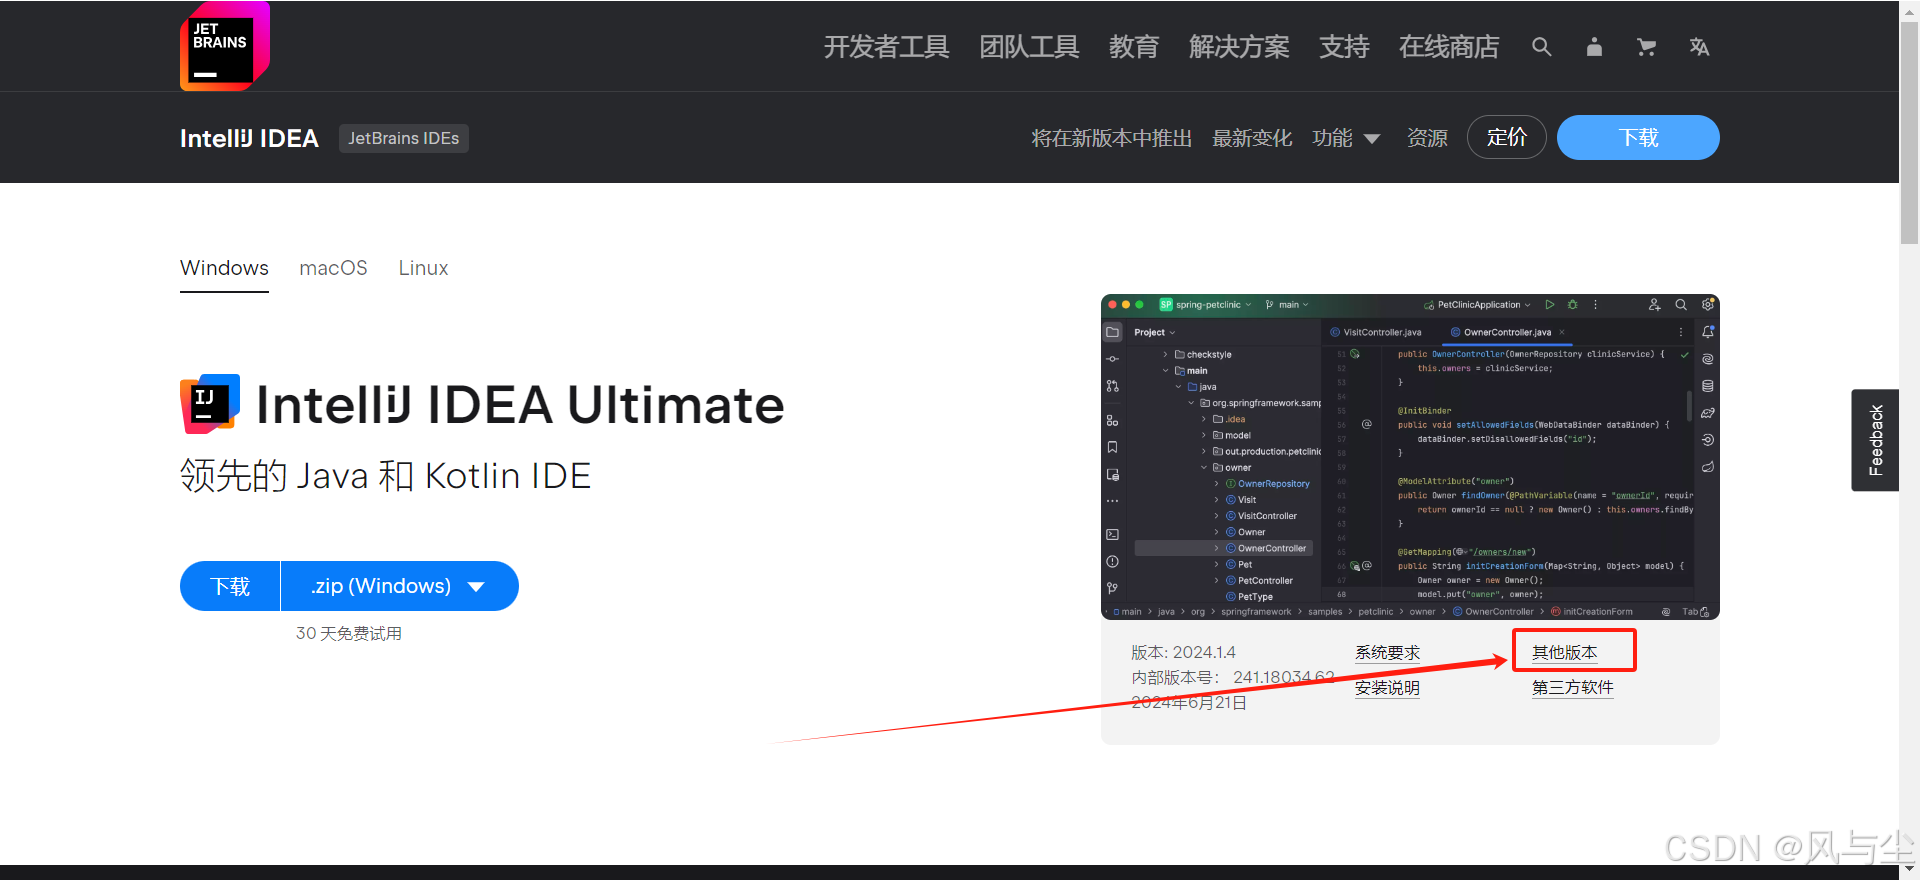Open the 资源 page
Viewport: 1920px width, 880px height.
point(1427,138)
